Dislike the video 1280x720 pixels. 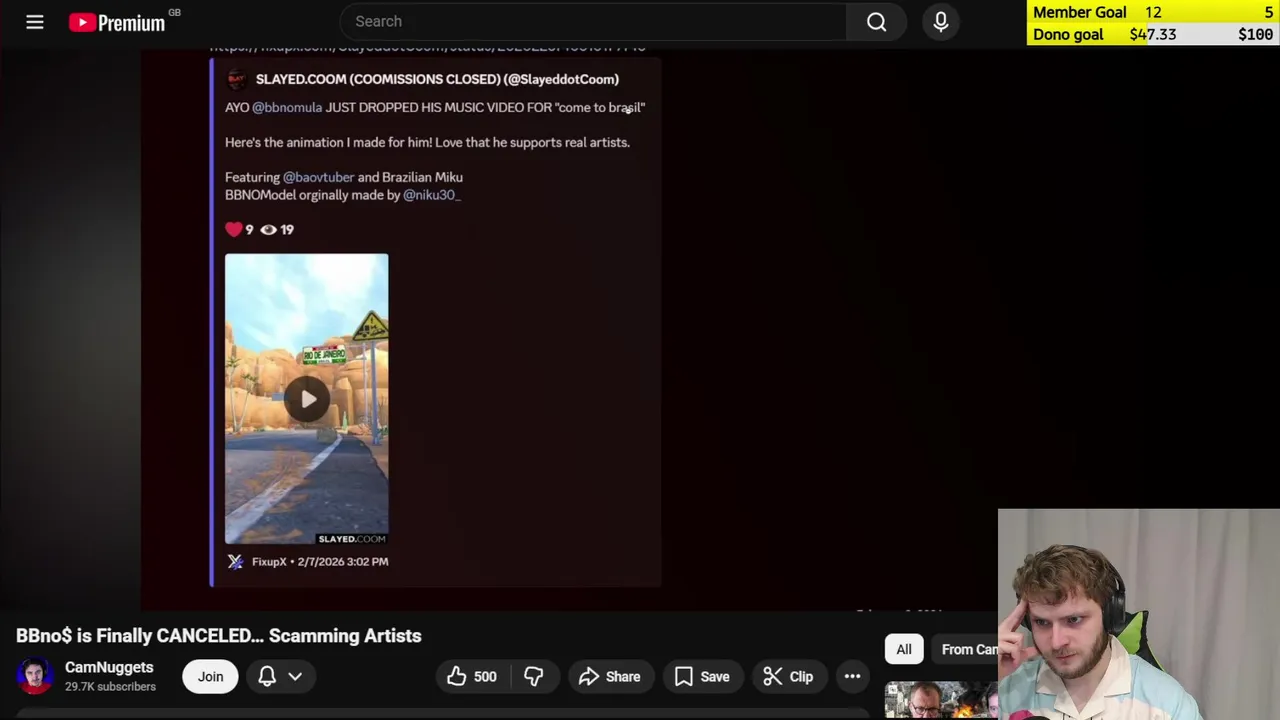click(x=534, y=677)
